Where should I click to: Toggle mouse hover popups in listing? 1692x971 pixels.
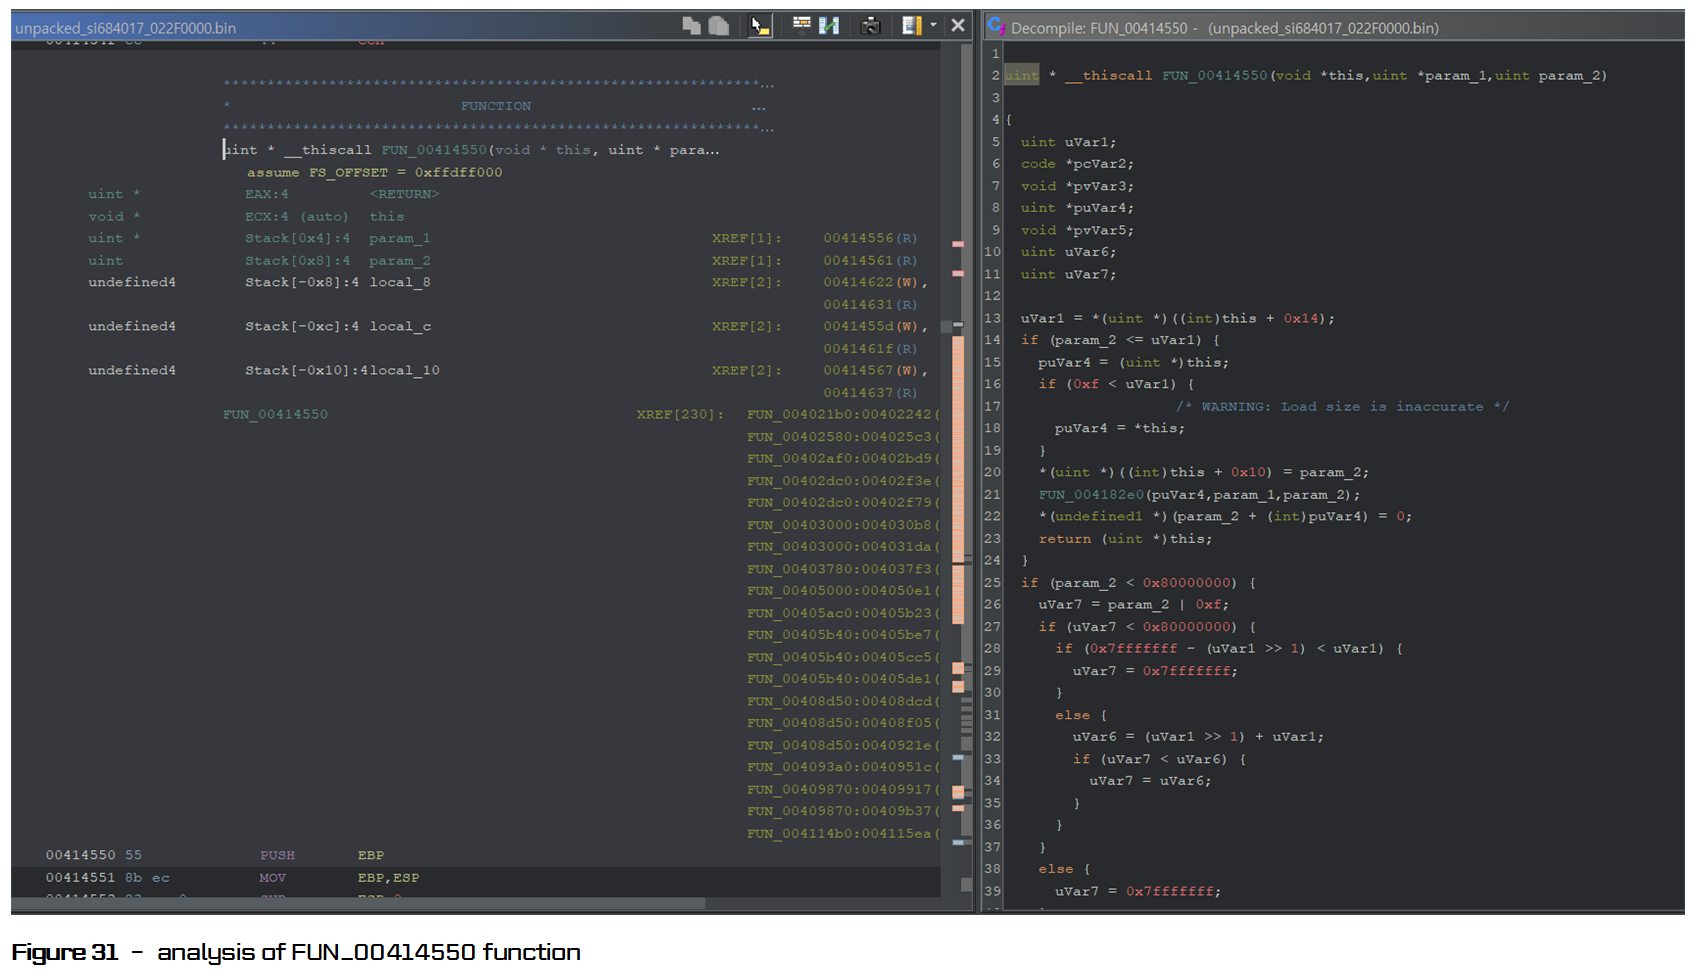pyautogui.click(x=760, y=26)
